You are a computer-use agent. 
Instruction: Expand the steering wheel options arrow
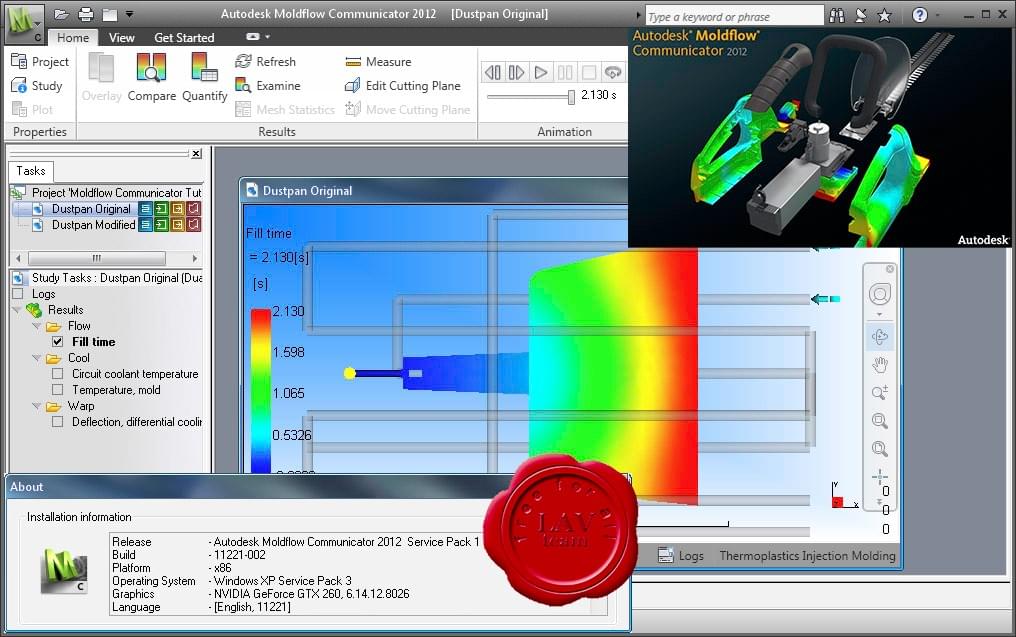879,314
